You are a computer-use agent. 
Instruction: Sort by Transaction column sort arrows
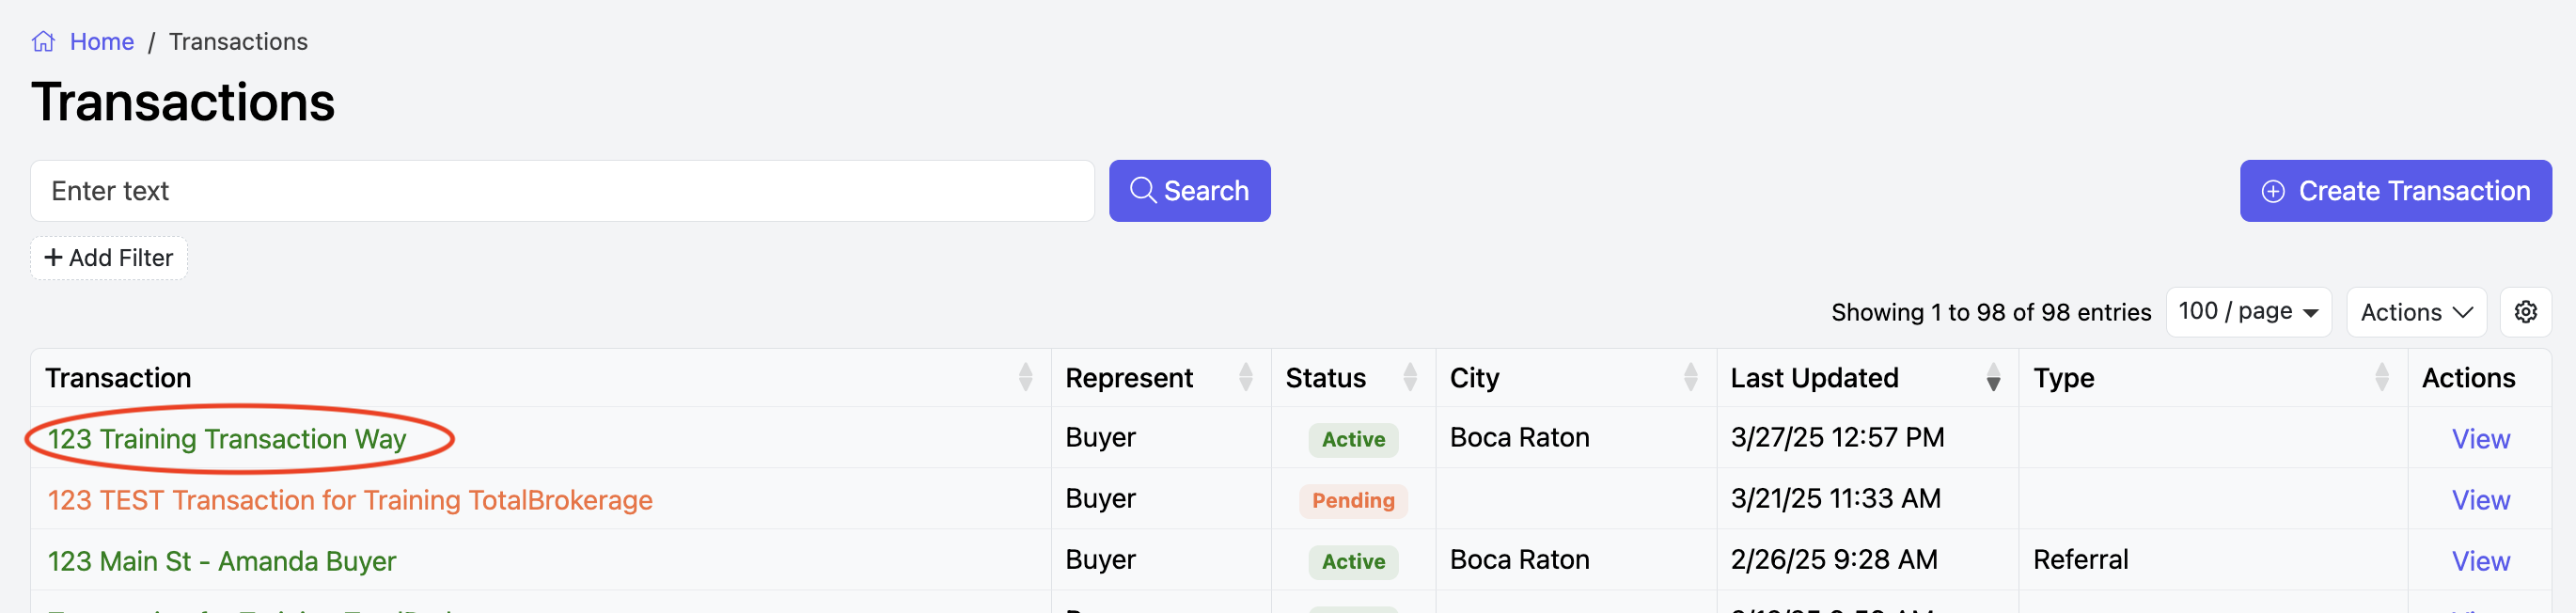coord(1025,377)
